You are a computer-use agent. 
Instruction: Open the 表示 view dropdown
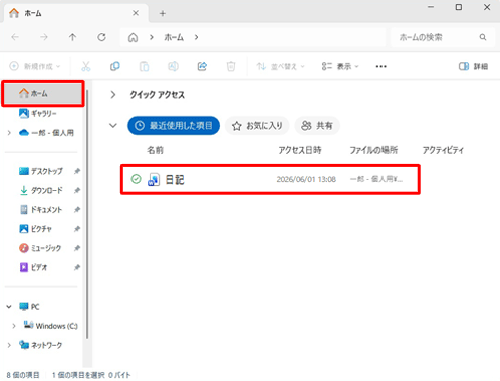click(x=340, y=66)
